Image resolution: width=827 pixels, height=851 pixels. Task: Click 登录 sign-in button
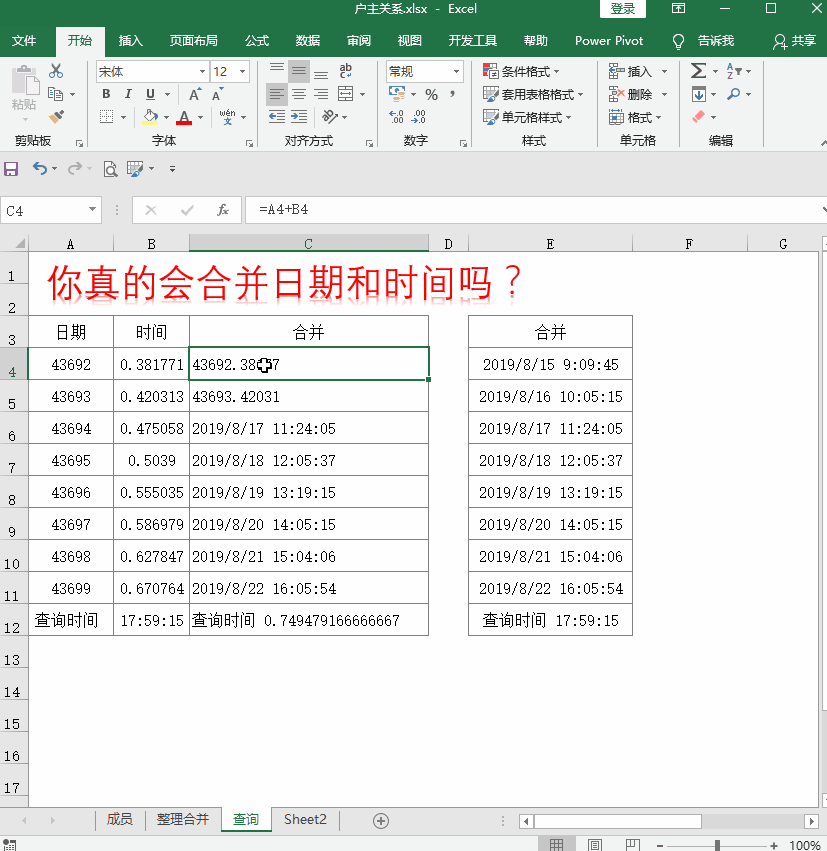point(622,9)
